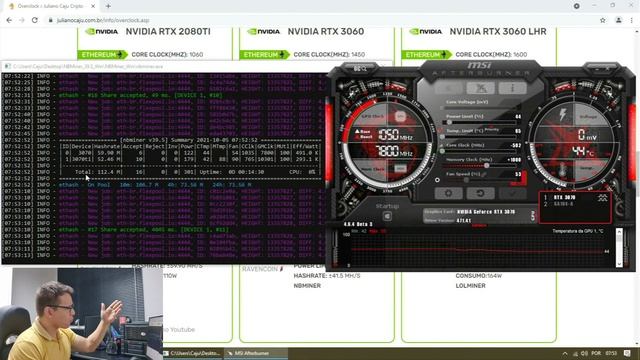
Task: Click the nbminer console window title icon
Action: [7, 66]
